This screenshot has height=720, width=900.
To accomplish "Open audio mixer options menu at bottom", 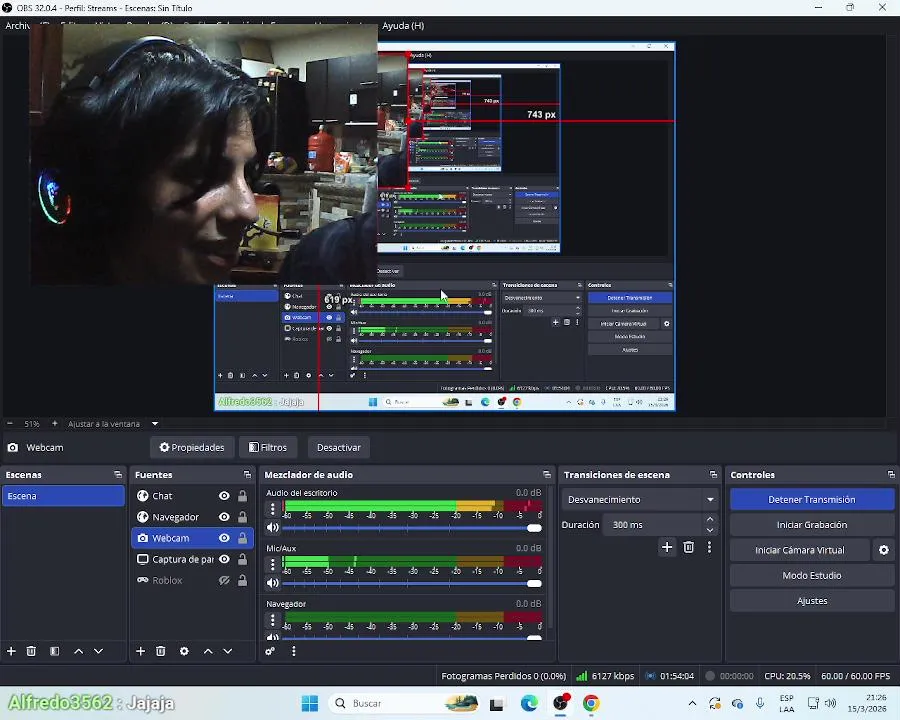I will 294,651.
